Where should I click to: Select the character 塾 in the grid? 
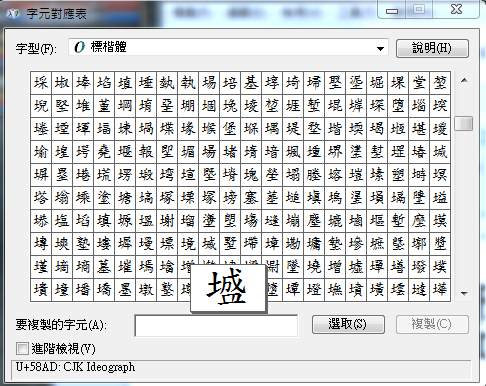(83, 244)
